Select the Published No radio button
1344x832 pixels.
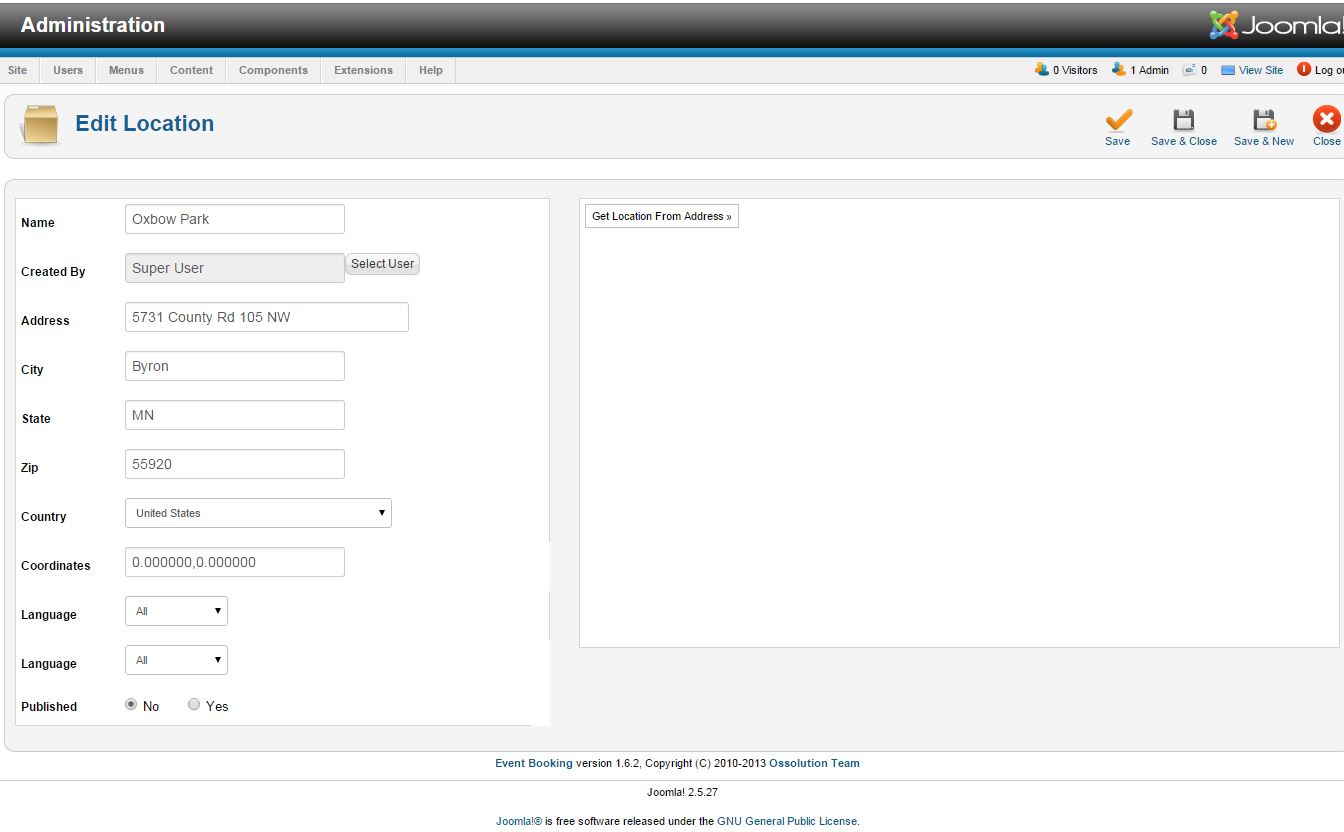pos(131,705)
